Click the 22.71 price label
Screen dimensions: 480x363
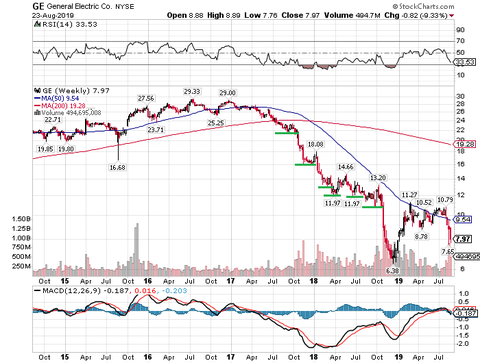53,119
